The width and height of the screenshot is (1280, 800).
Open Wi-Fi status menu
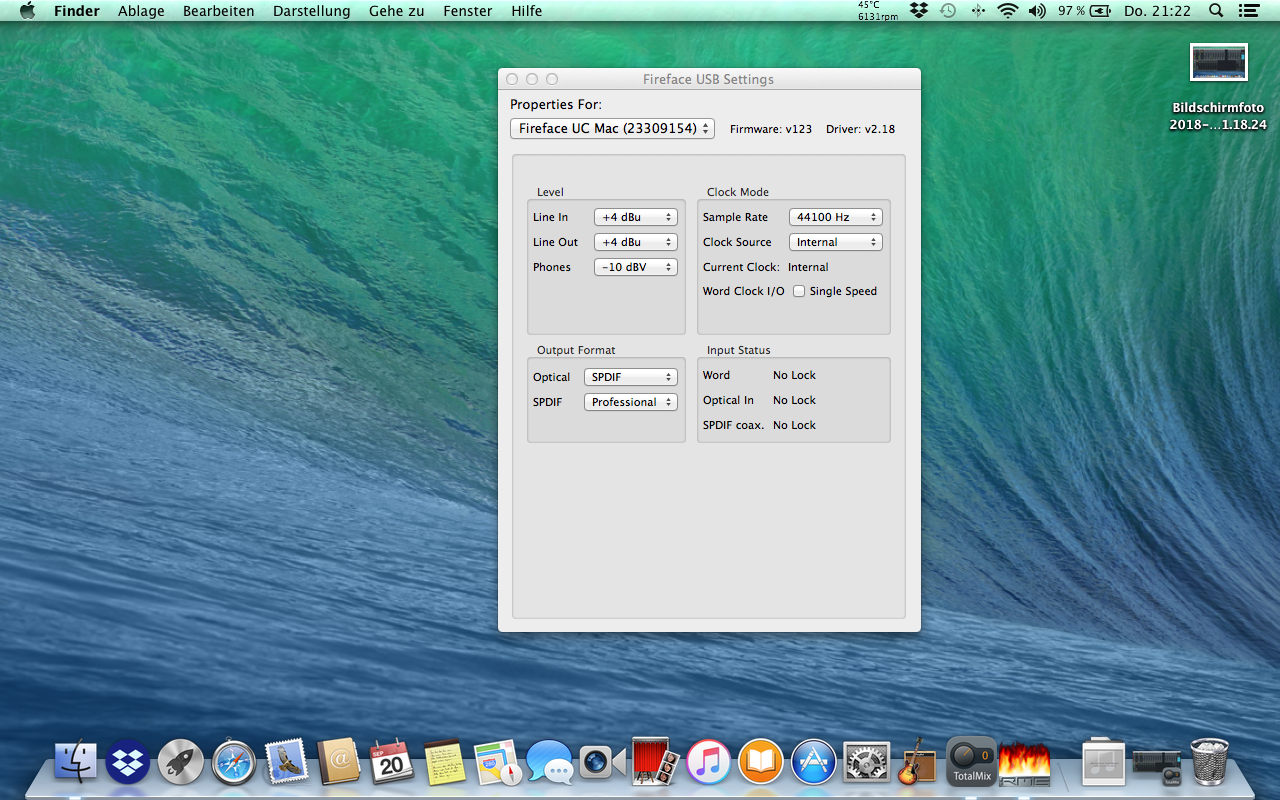click(1007, 11)
